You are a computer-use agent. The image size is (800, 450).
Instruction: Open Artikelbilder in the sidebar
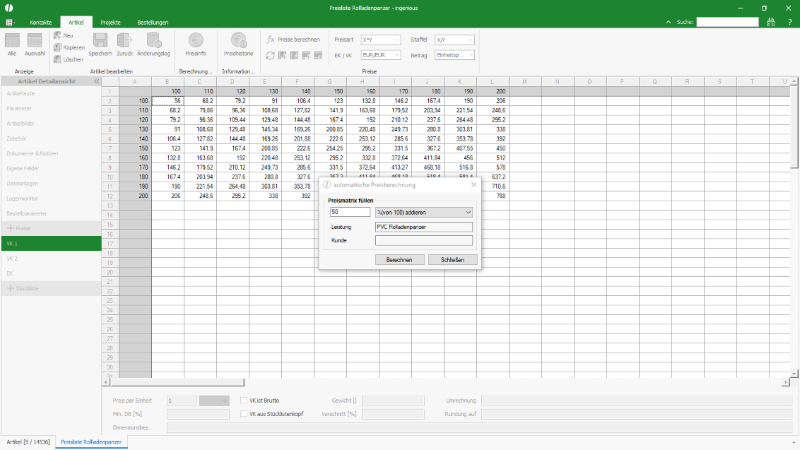pos(51,123)
